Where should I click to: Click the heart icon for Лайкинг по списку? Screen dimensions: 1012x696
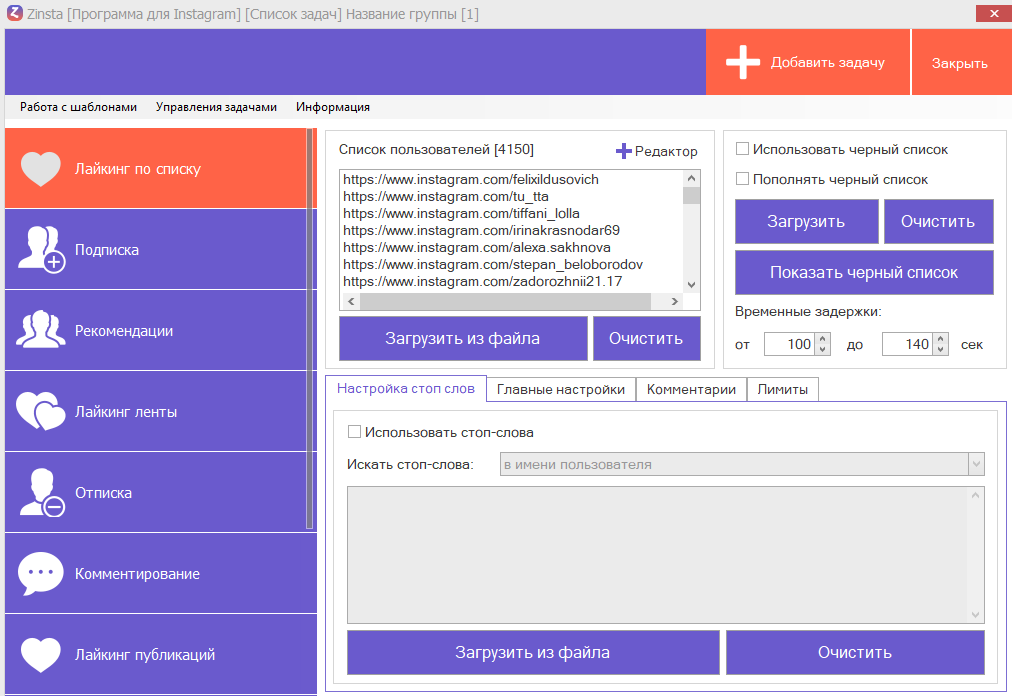[x=41, y=169]
